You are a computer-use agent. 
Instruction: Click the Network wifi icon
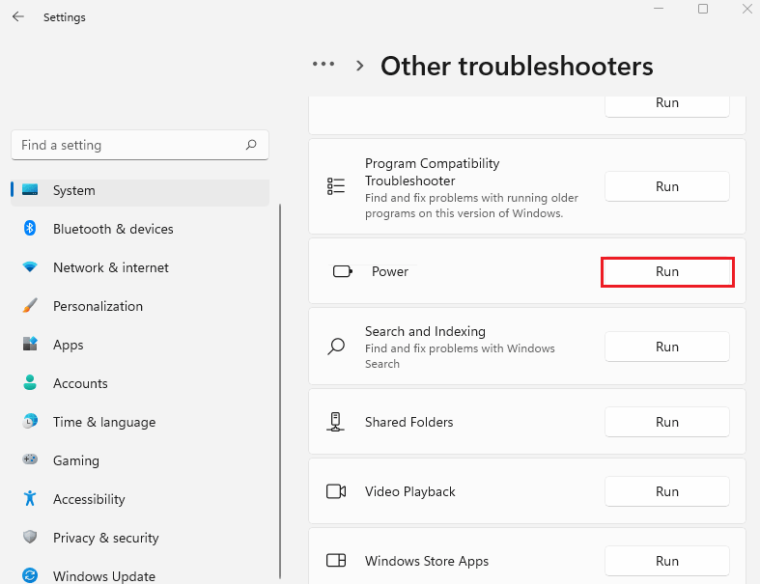(30, 267)
